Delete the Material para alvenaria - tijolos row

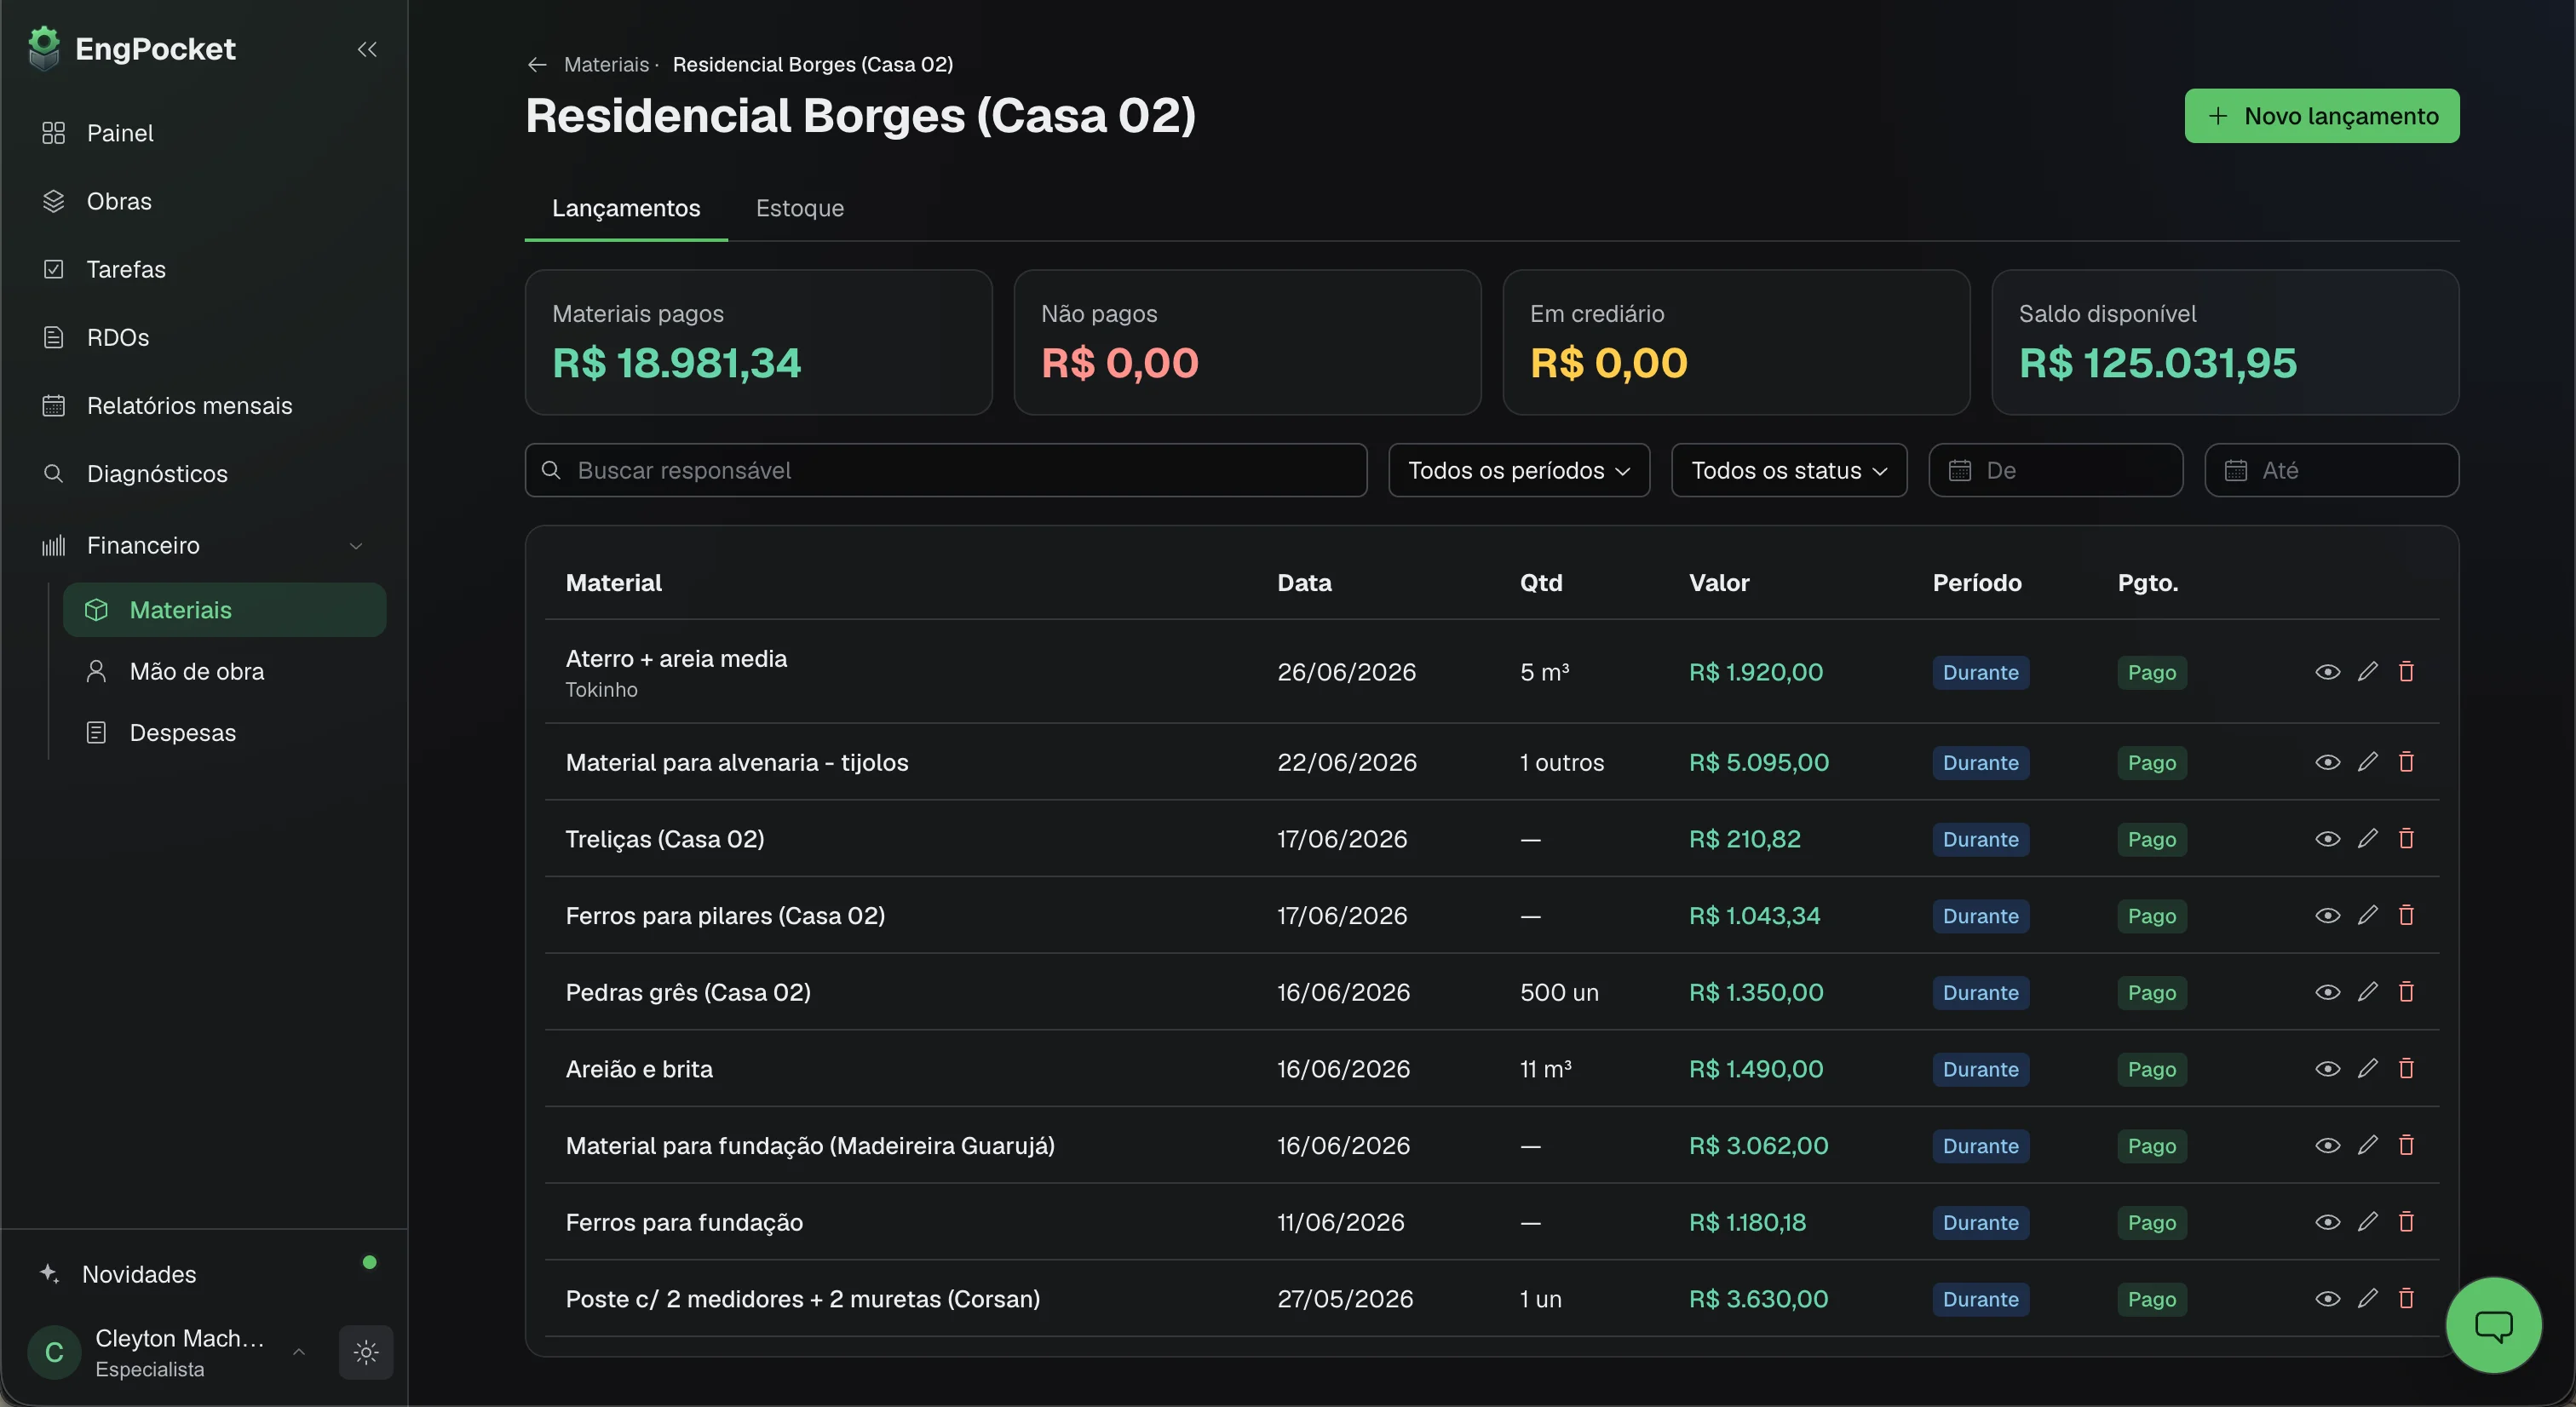(x=2406, y=762)
